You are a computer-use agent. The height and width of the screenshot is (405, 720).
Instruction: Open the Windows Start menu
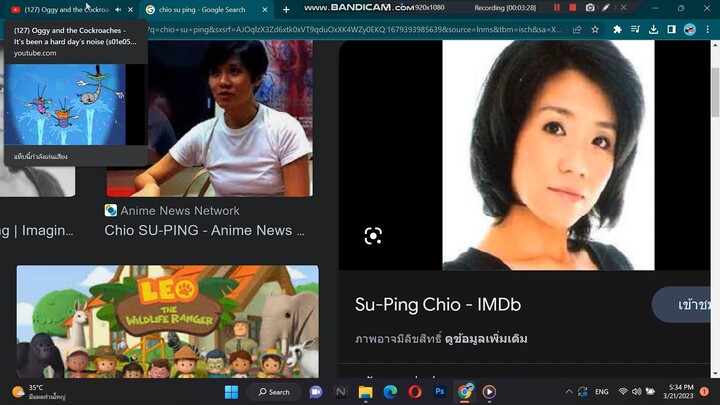pos(231,392)
